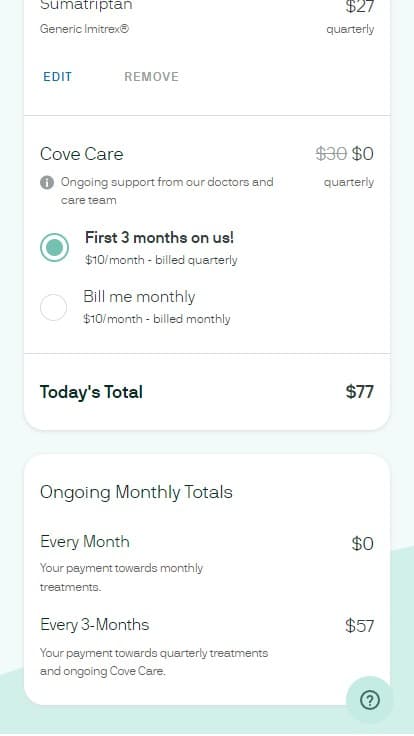
Task: Click the "$10/month - billed monthly" text
Action: (x=157, y=319)
